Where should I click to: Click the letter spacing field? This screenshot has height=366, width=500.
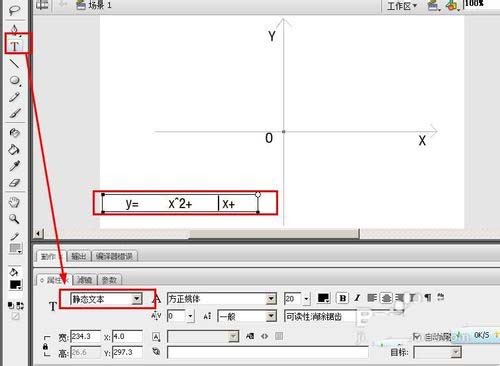[176, 316]
